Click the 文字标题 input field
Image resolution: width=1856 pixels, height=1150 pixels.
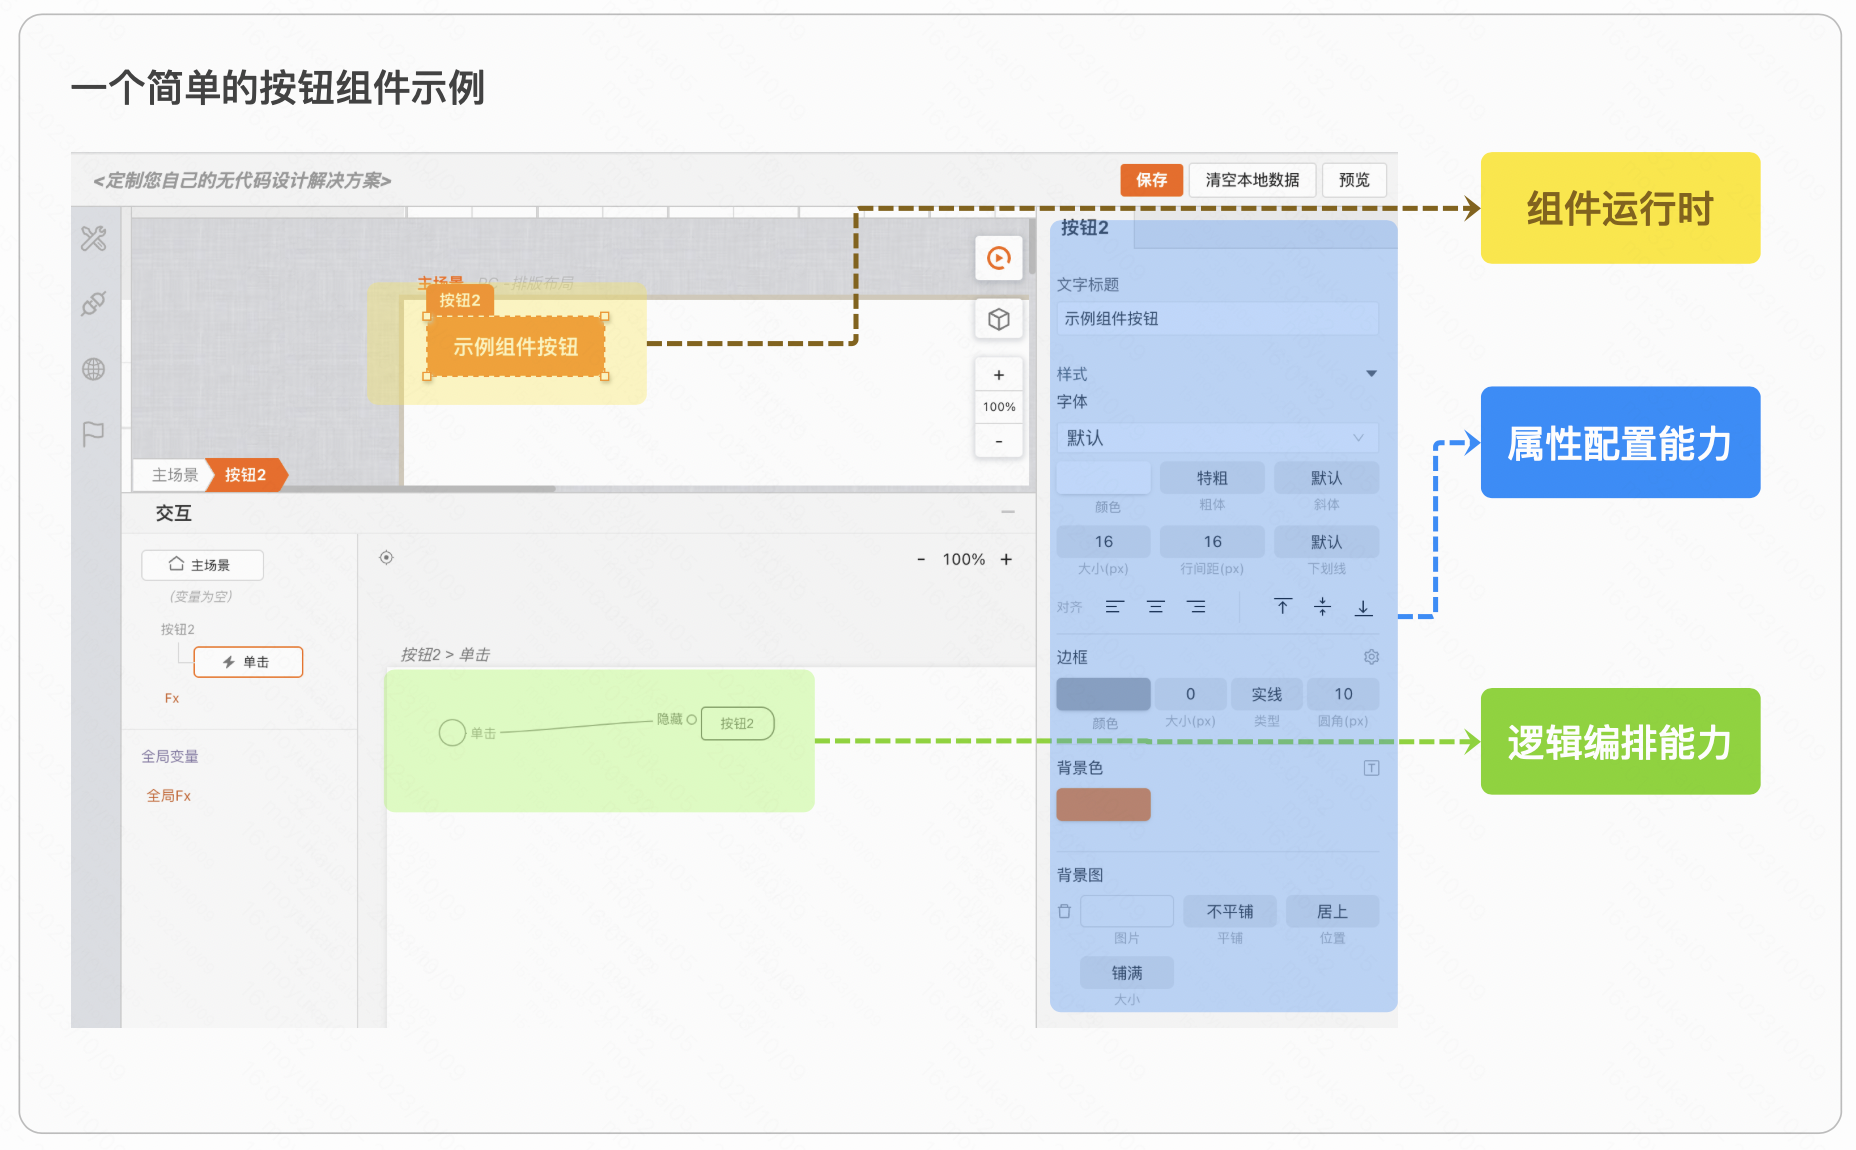pyautogui.click(x=1217, y=319)
